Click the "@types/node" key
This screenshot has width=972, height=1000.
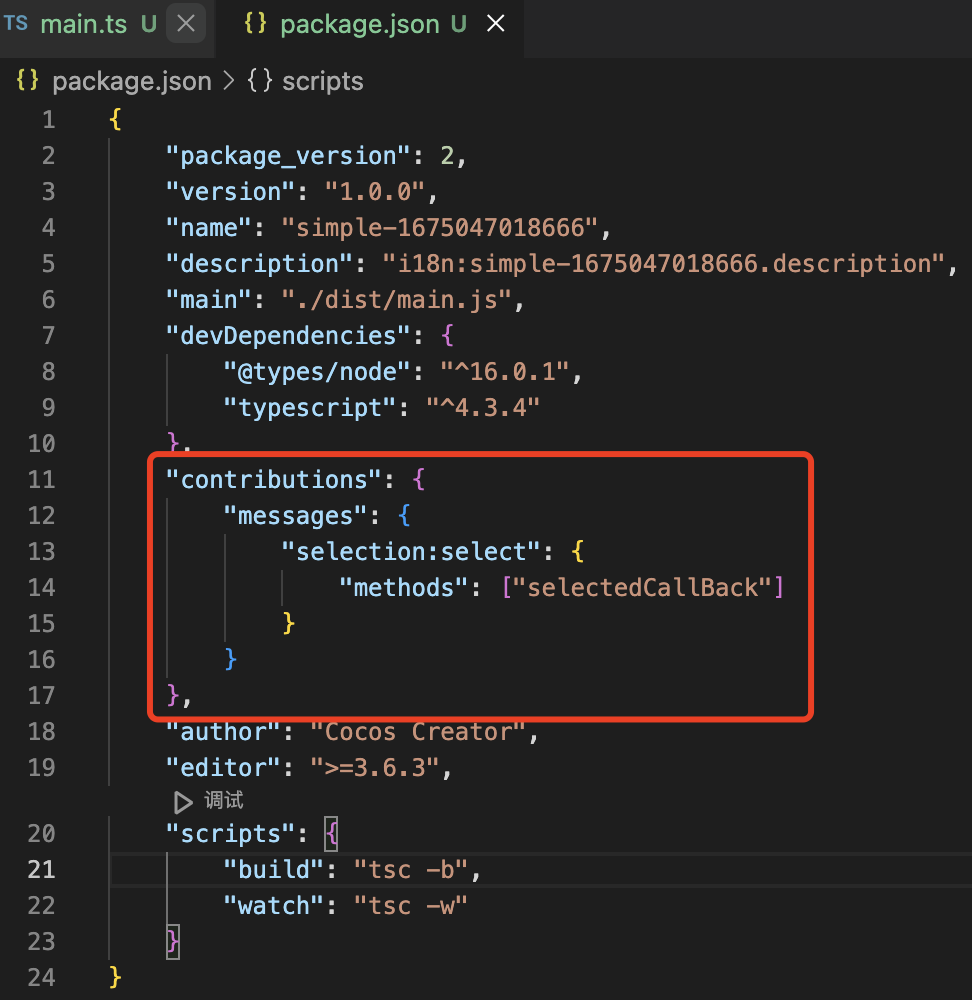pos(317,372)
